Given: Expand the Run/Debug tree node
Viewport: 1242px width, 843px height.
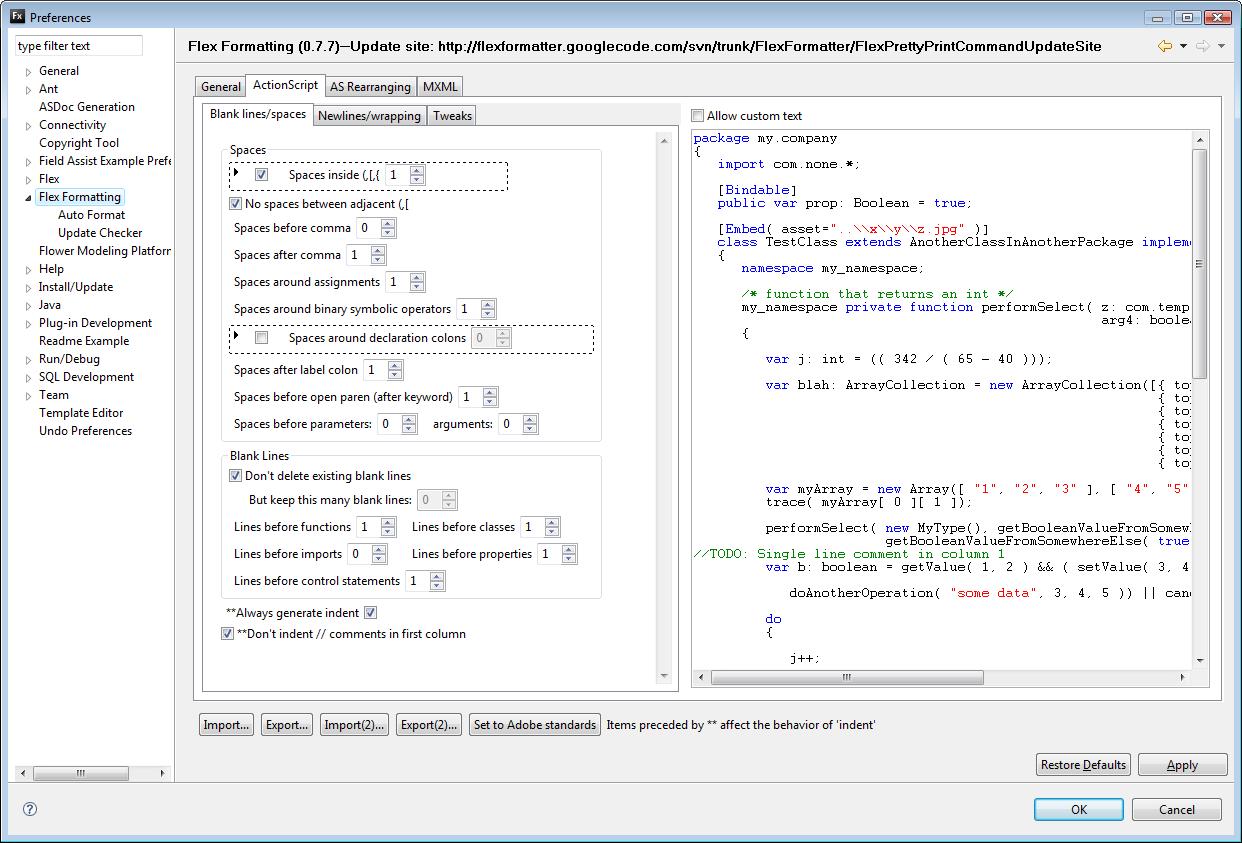Looking at the screenshot, I should point(28,360).
